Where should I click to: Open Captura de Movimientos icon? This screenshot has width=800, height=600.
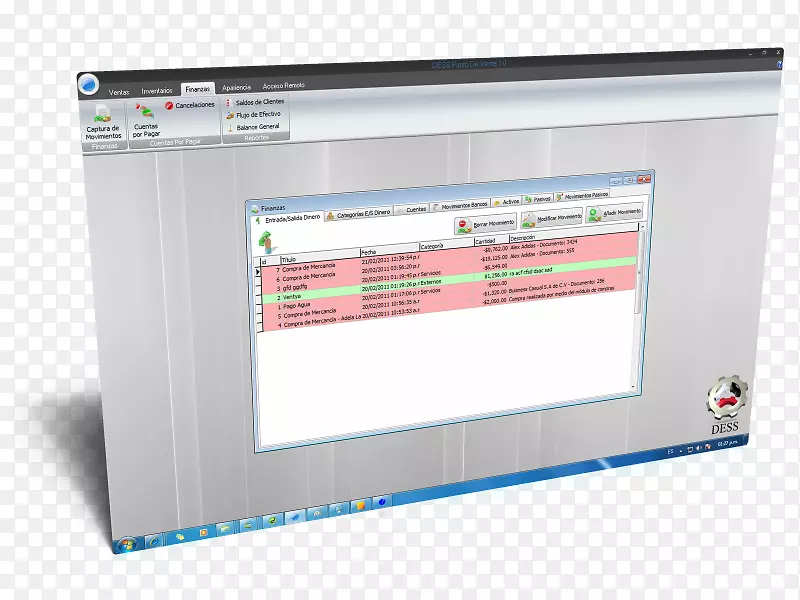point(101,119)
